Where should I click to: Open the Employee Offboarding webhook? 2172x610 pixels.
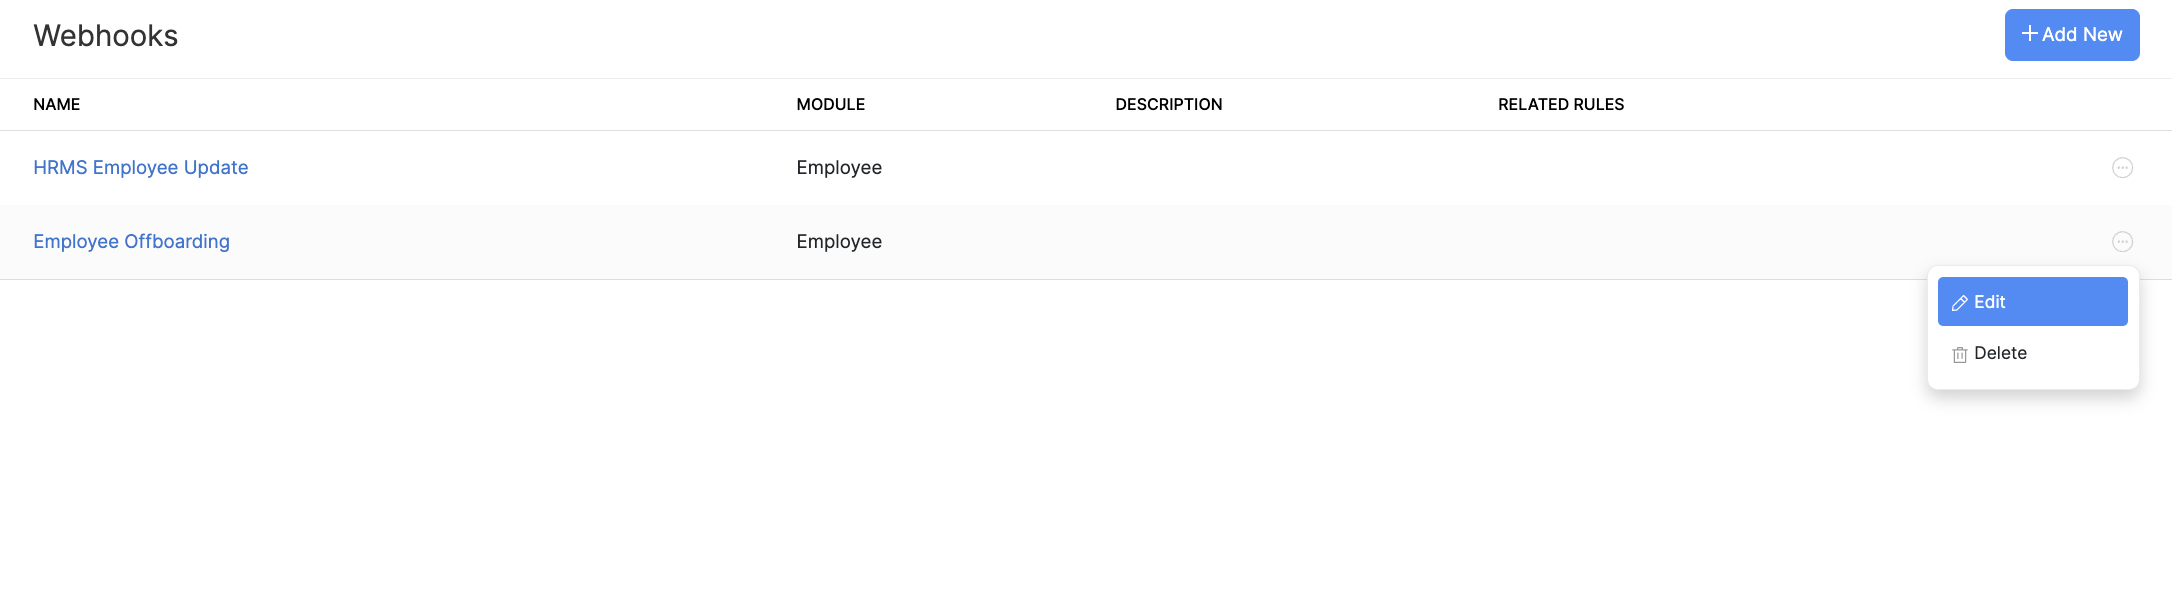tap(131, 241)
